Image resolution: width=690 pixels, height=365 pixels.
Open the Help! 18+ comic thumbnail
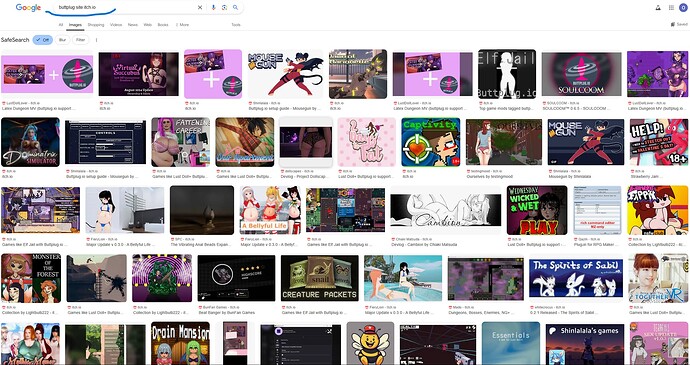pyautogui.click(x=658, y=142)
